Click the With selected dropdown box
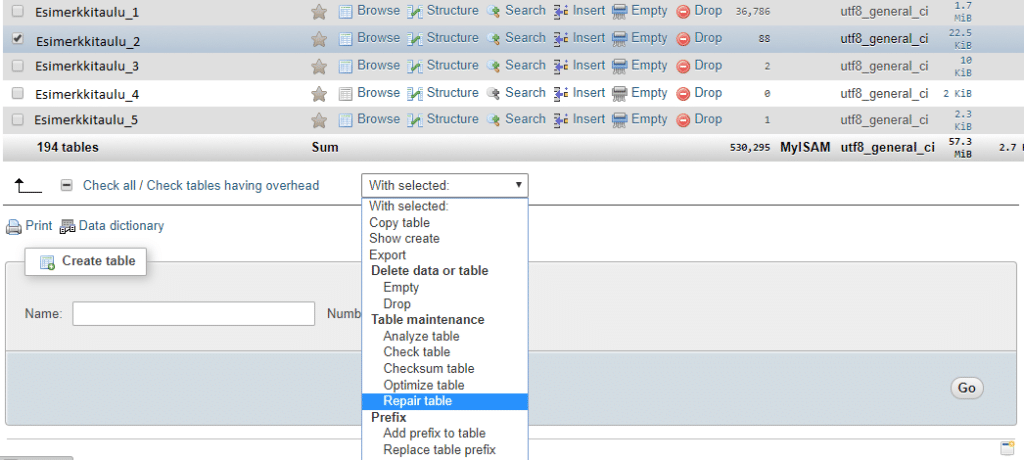The height and width of the screenshot is (460, 1024). click(x=444, y=185)
